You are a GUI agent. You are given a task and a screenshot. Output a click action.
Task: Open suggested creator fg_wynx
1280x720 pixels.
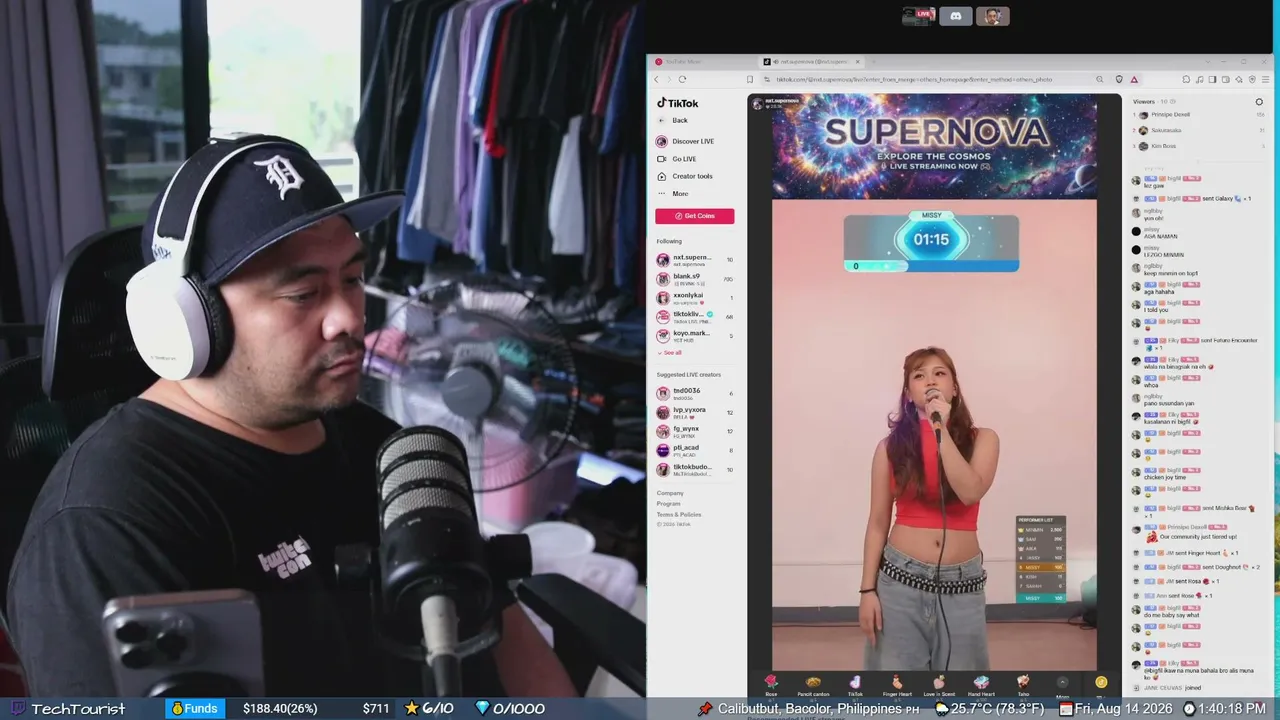(695, 431)
